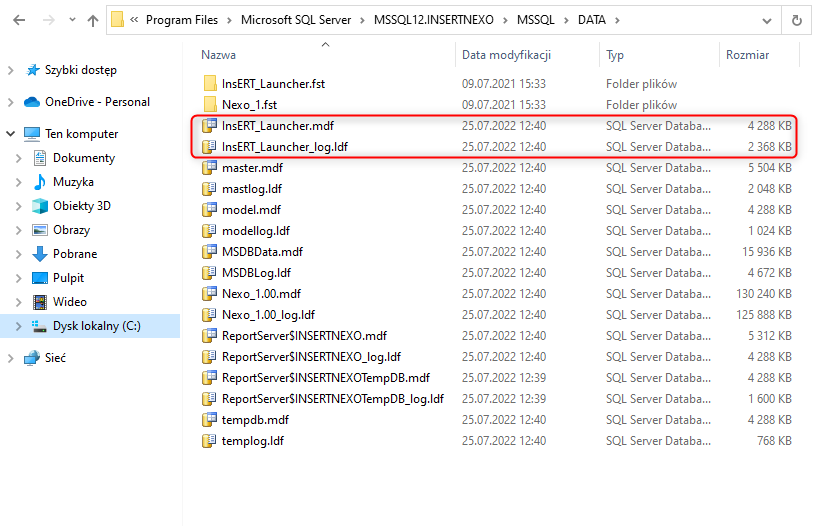The height and width of the screenshot is (526, 822).
Task: Select ReportServer$INSERTNEXOTempDB.mdf file name
Action: click(x=326, y=378)
